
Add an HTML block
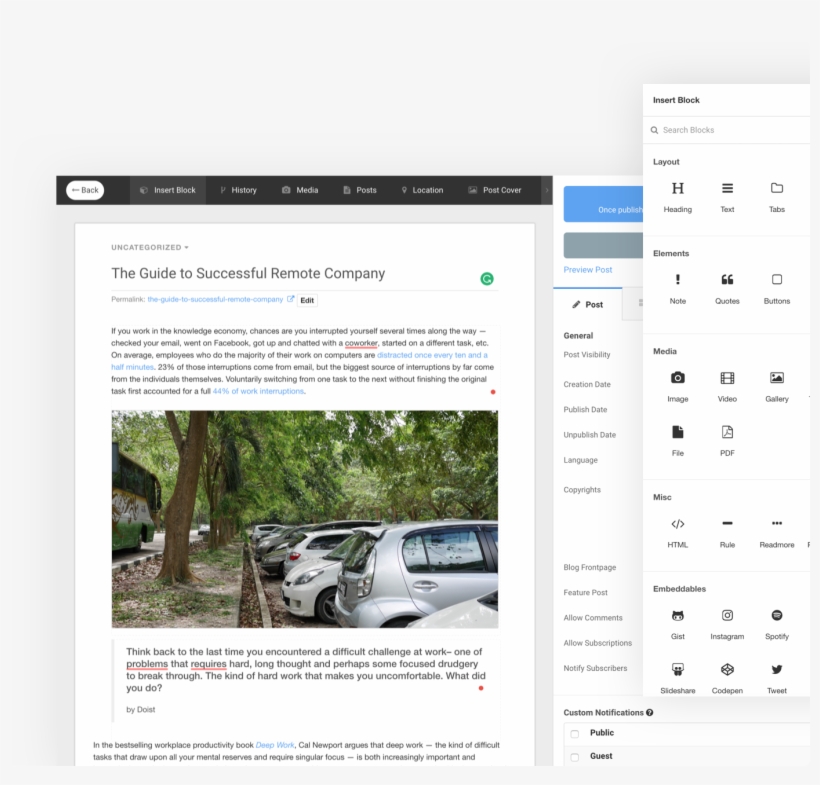click(x=677, y=531)
